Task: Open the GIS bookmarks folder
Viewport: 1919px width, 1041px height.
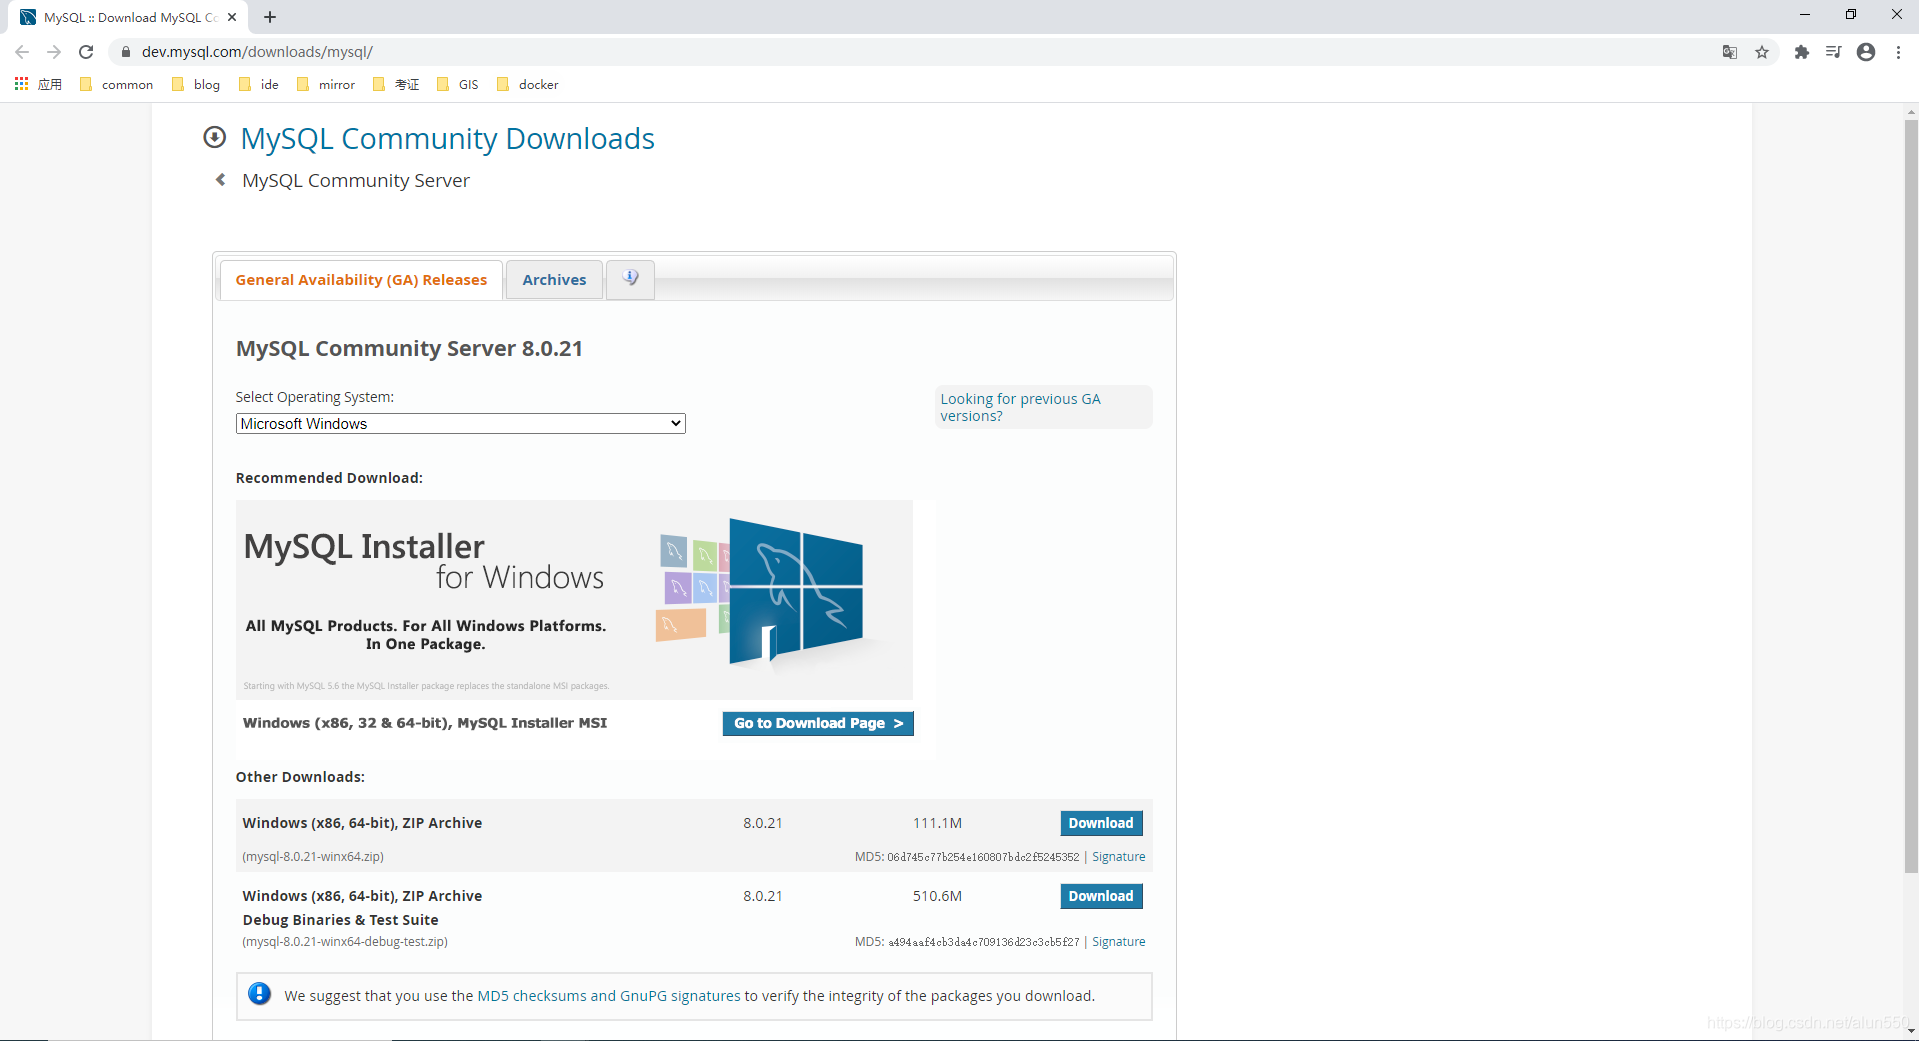Action: click(x=458, y=84)
